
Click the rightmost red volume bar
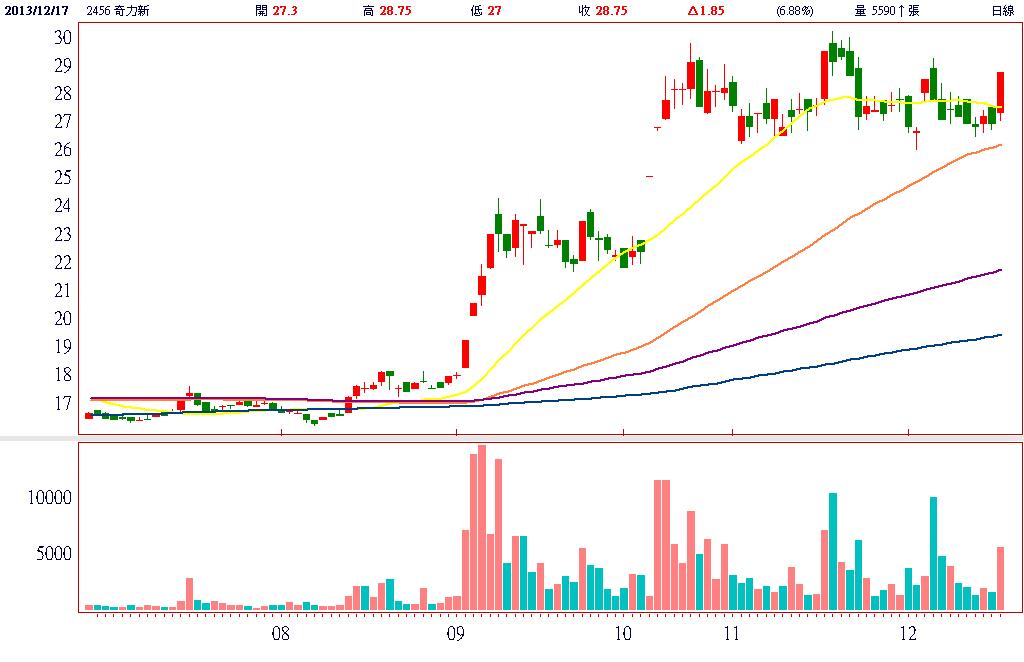pos(1000,578)
